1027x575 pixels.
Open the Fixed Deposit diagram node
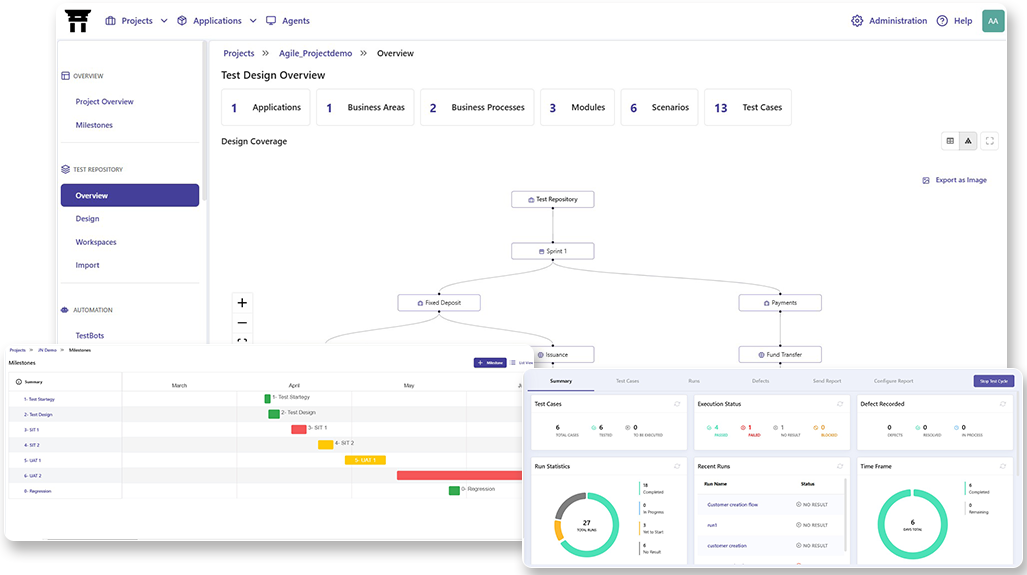click(x=438, y=302)
